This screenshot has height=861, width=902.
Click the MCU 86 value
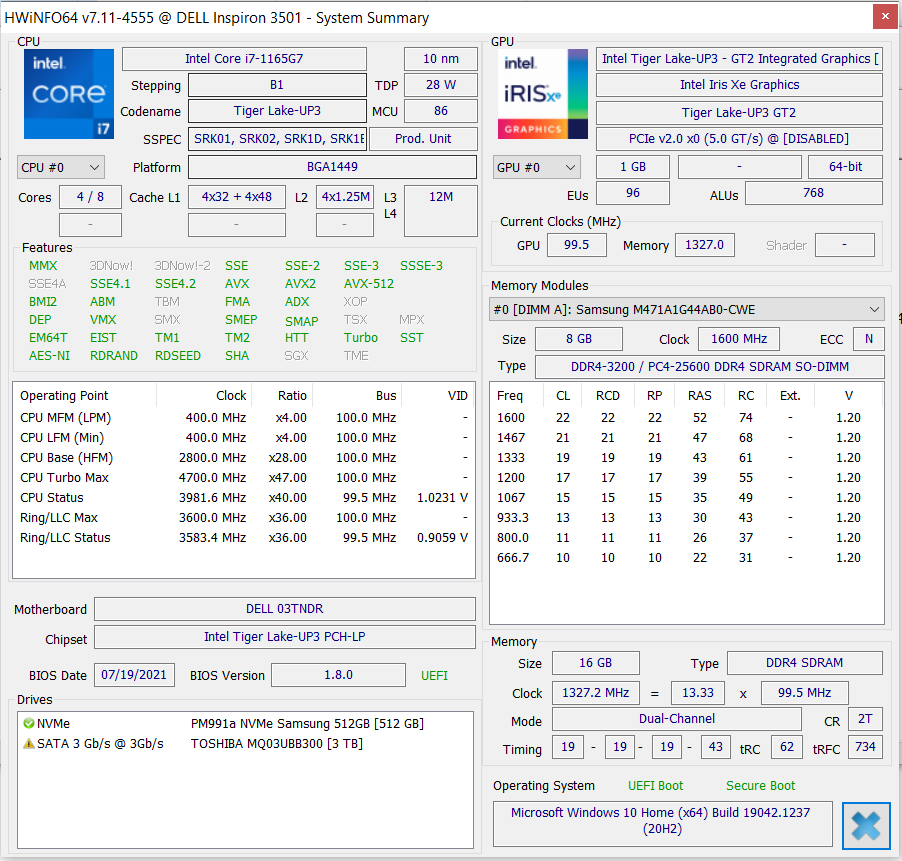(441, 111)
